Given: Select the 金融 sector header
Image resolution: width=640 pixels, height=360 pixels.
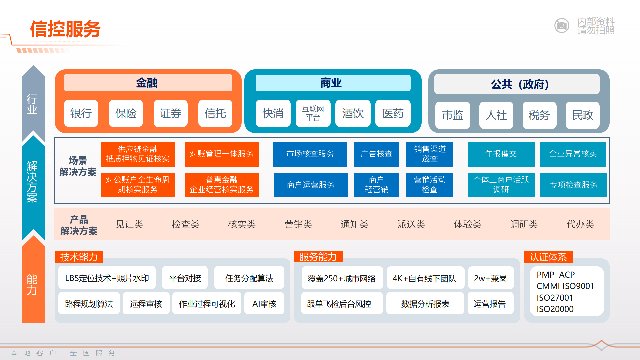Looking at the screenshot, I should coord(148,83).
